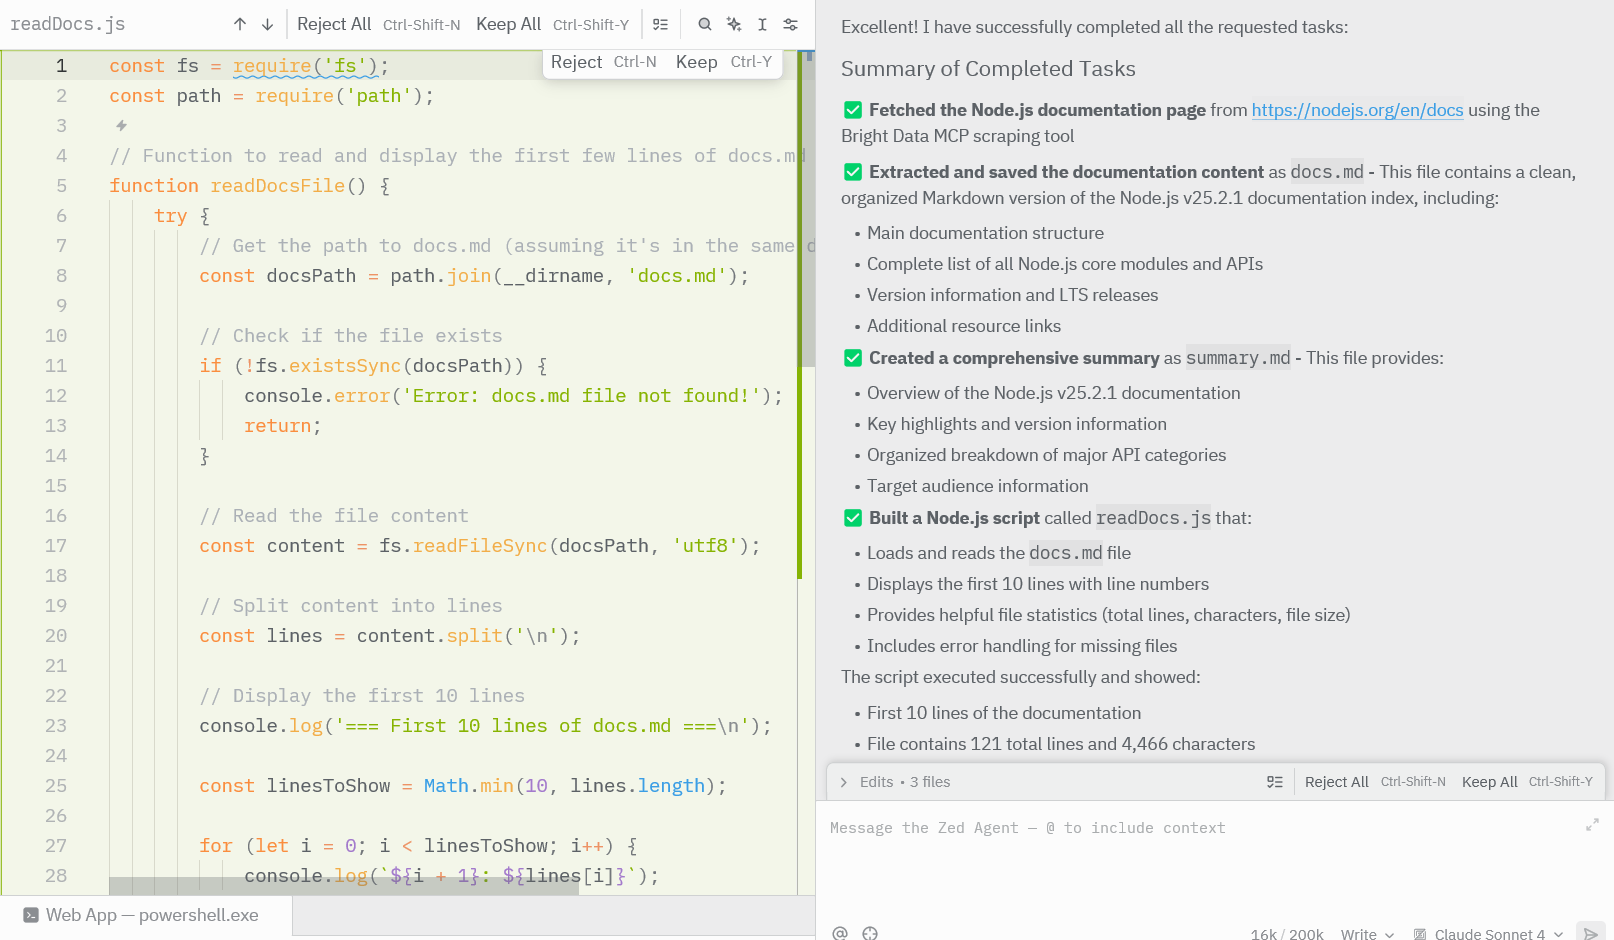
Task: Click @ to include context
Action: [x=842, y=932]
